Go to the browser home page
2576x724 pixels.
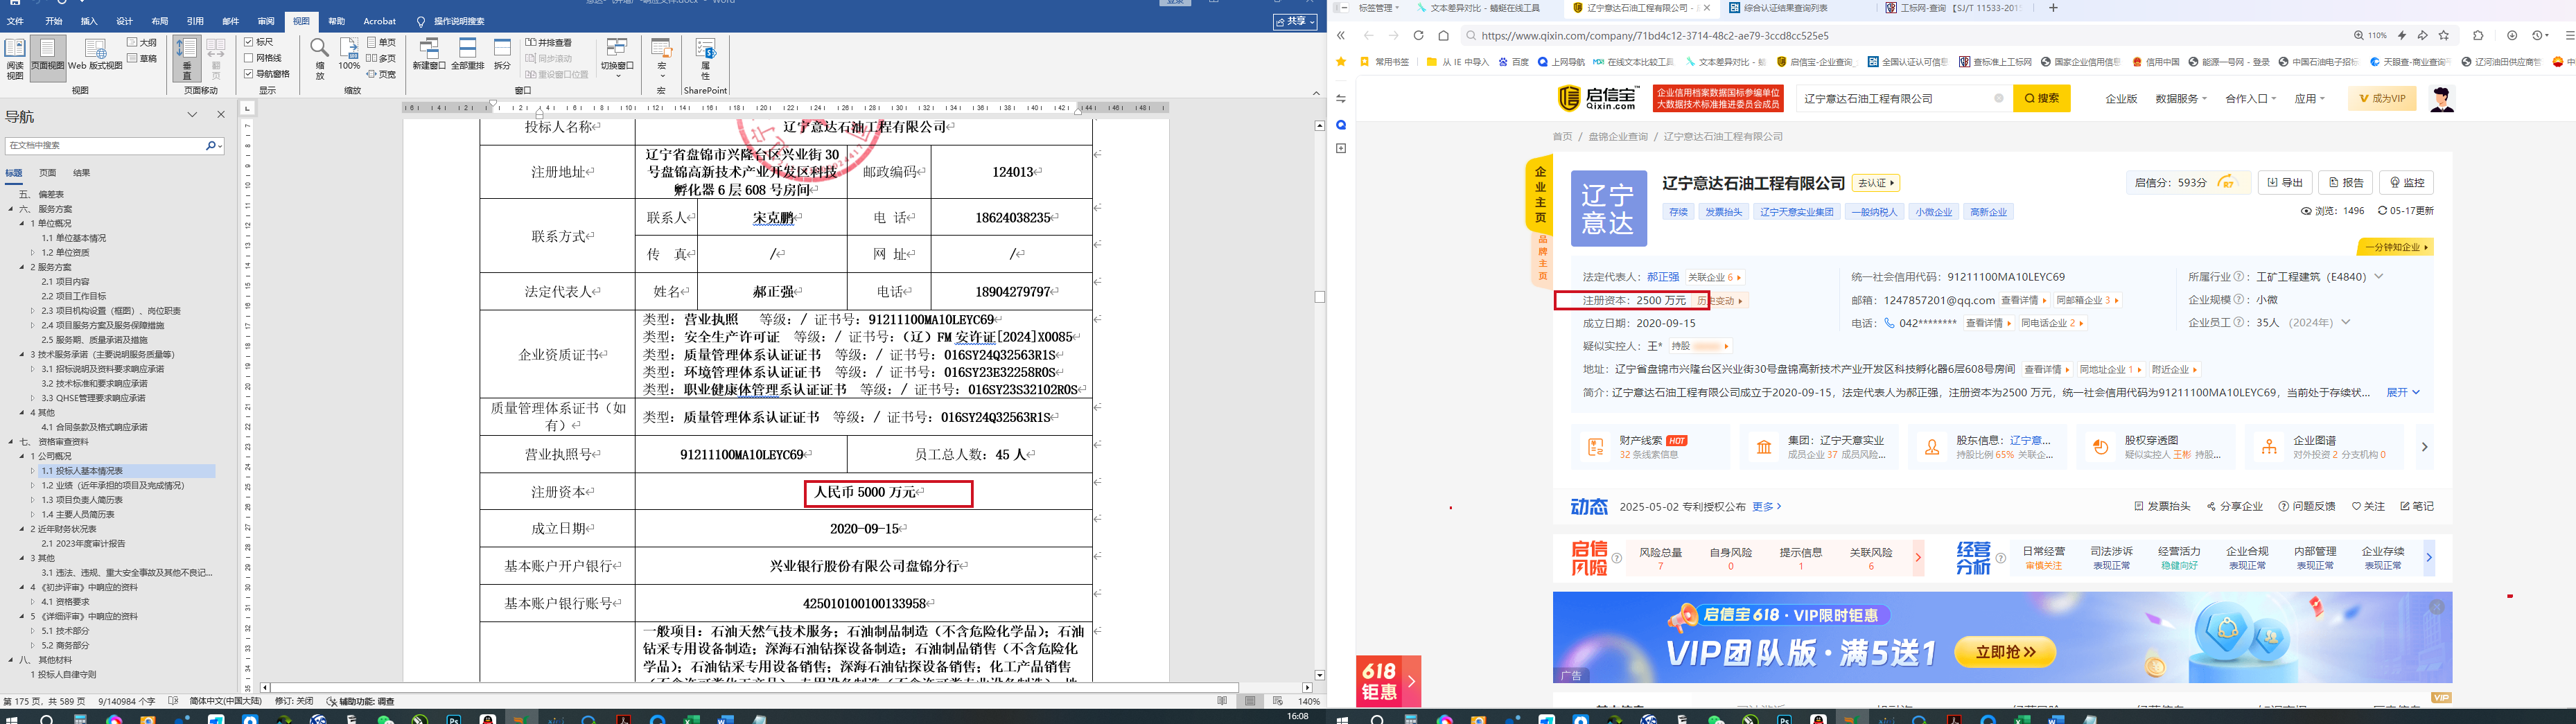(x=1443, y=35)
